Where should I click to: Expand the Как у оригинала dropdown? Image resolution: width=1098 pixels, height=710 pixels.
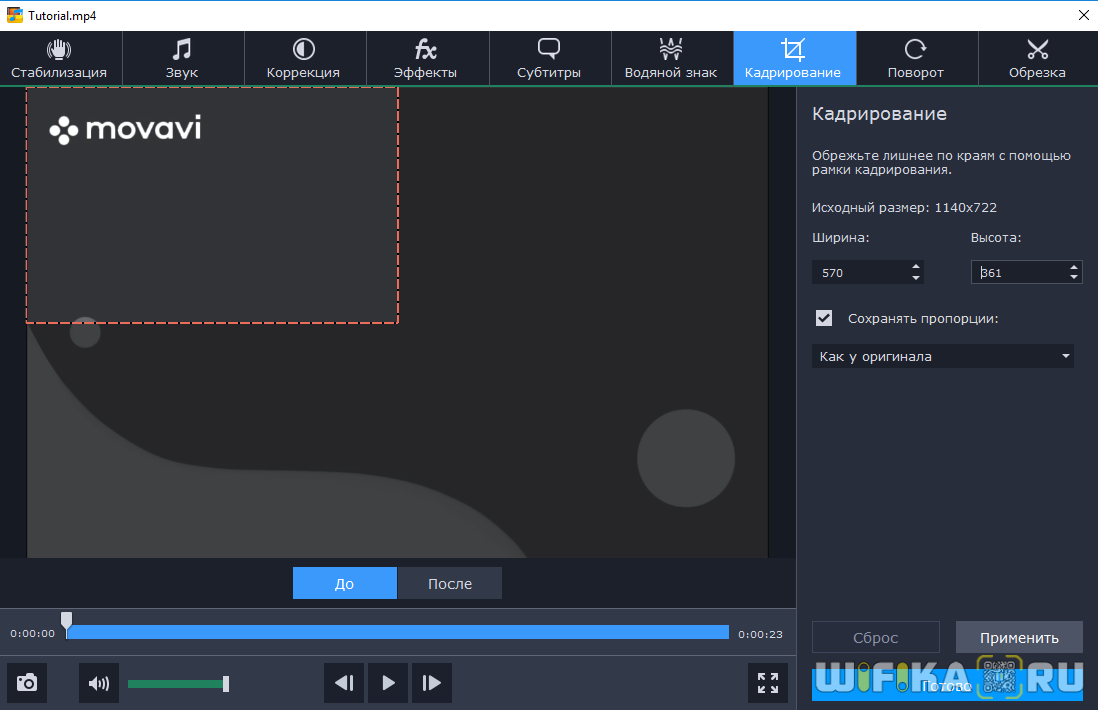[x=942, y=356]
